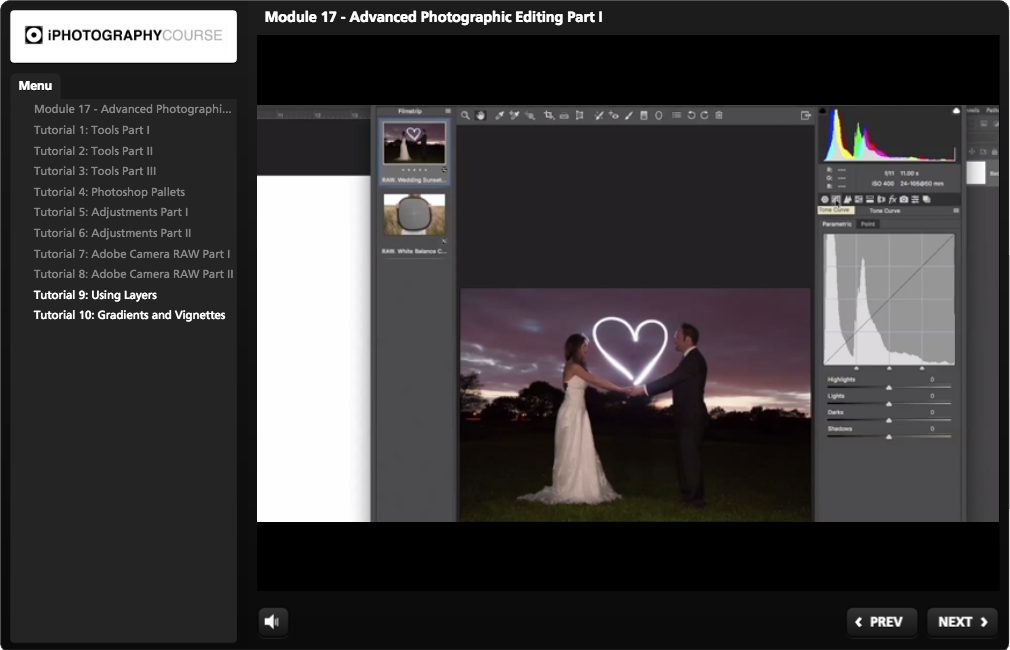This screenshot has height=650, width=1010.
Task: Click the Shadows value field
Action: 932,428
